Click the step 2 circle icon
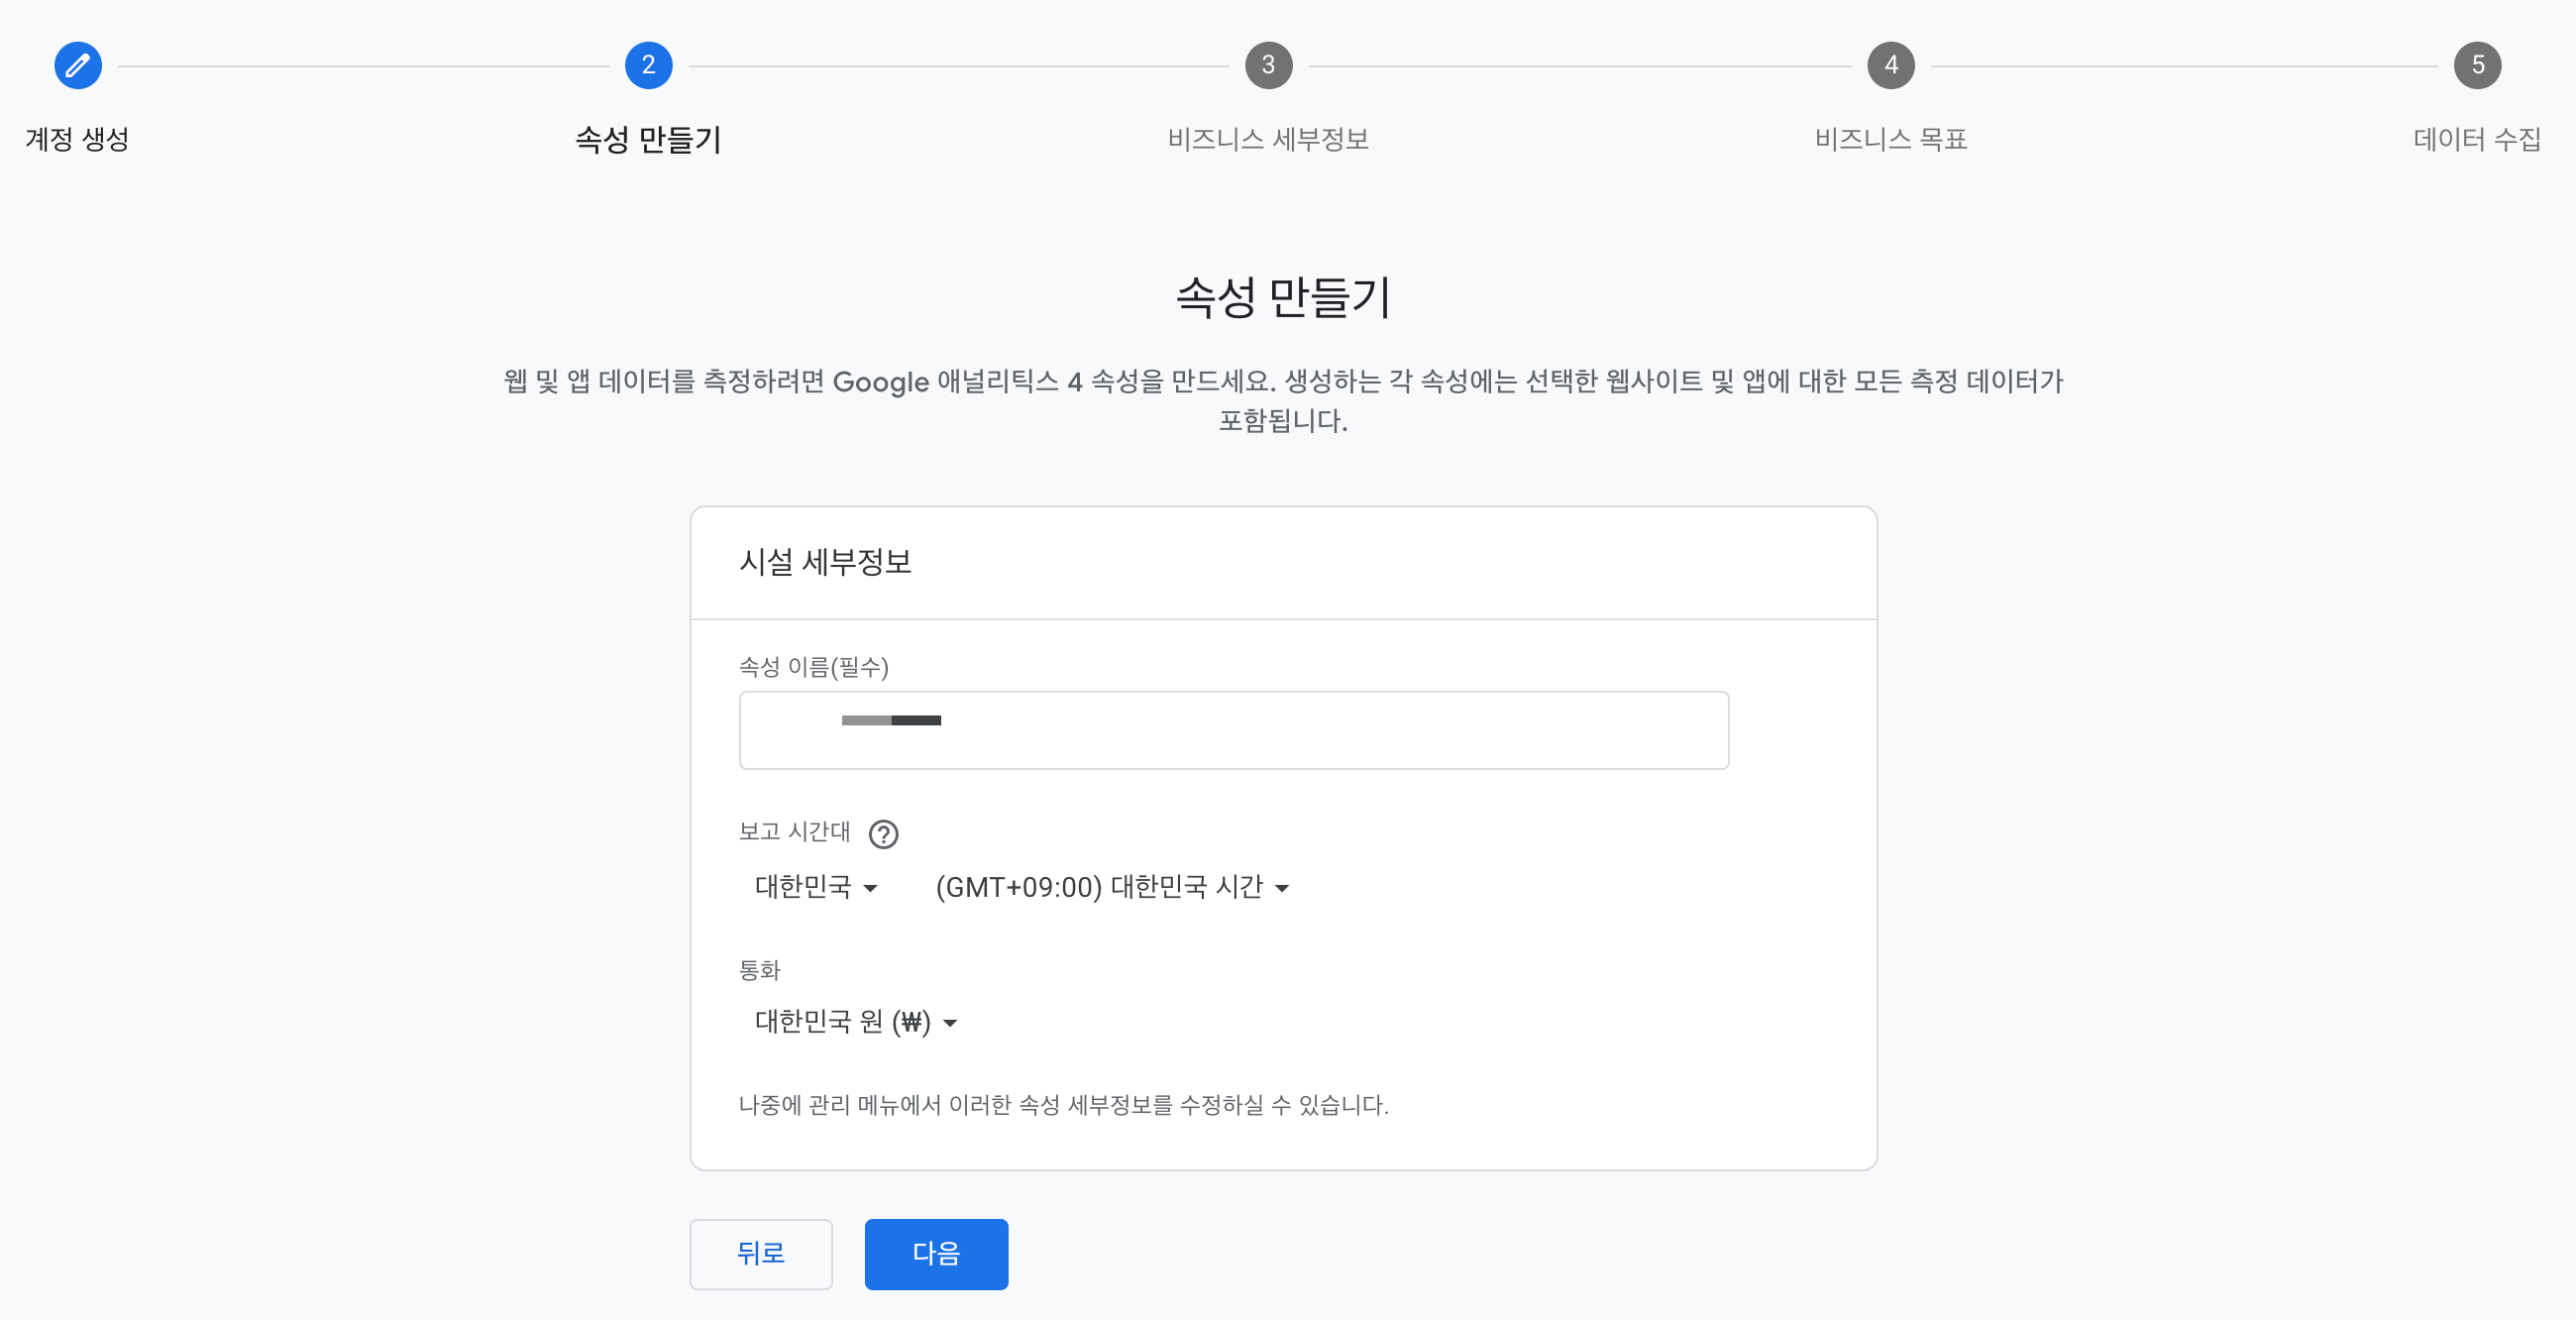Viewport: 2576px width, 1320px height. tap(648, 66)
